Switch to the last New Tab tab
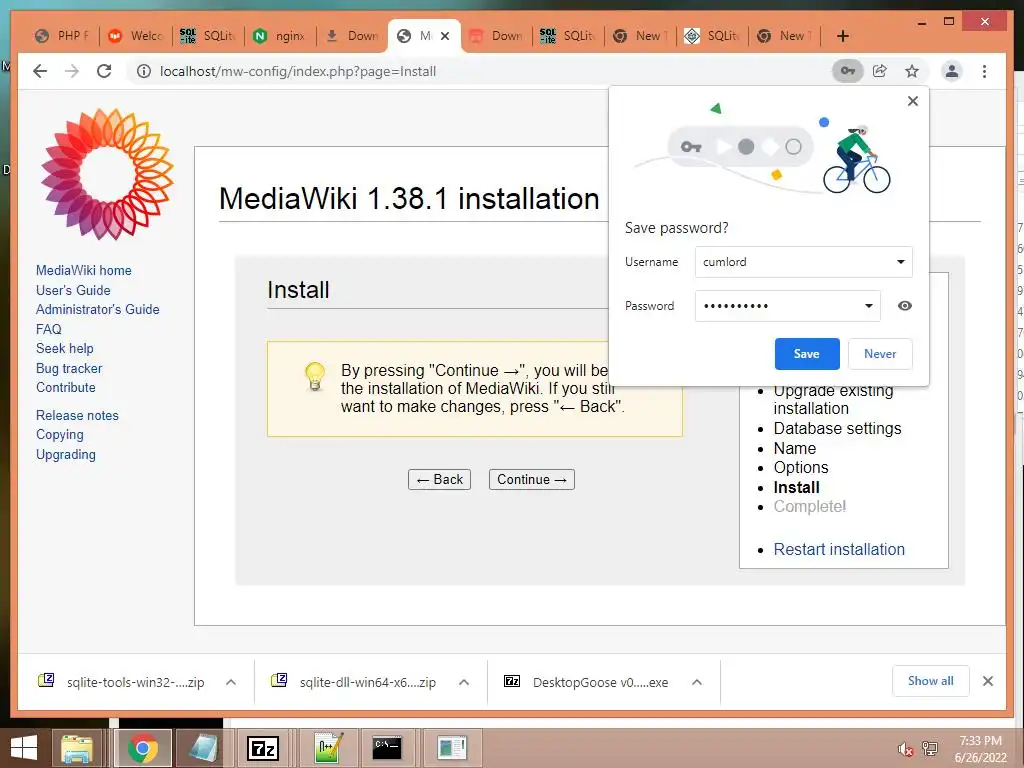 click(x=784, y=36)
